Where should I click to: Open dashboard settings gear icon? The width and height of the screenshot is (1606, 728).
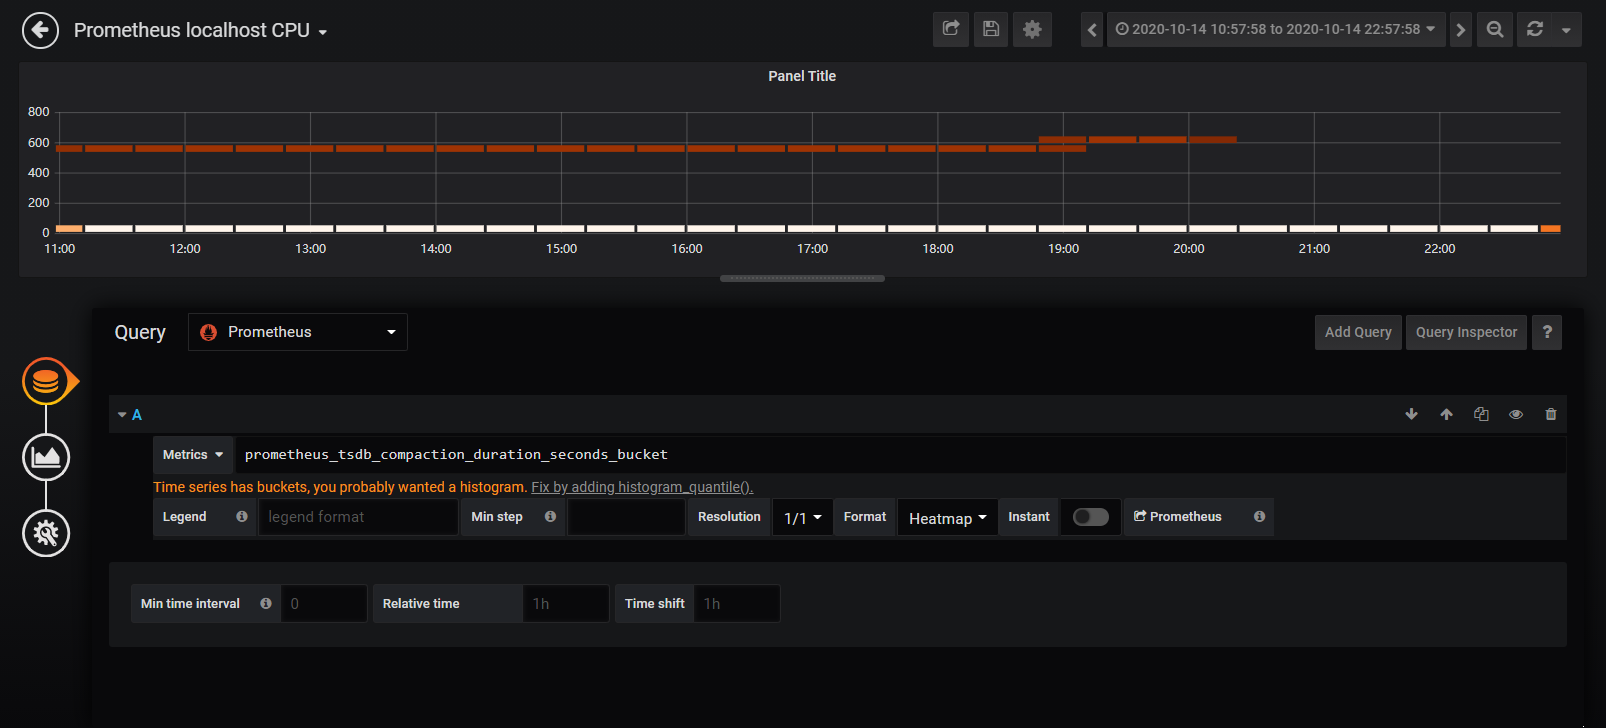[1032, 29]
